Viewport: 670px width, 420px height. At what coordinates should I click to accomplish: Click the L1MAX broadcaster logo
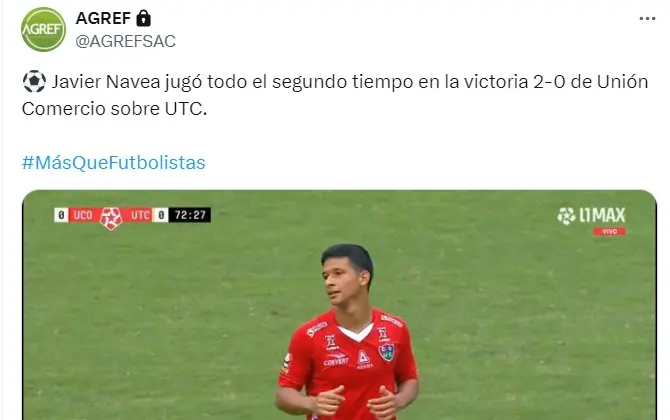coord(591,215)
